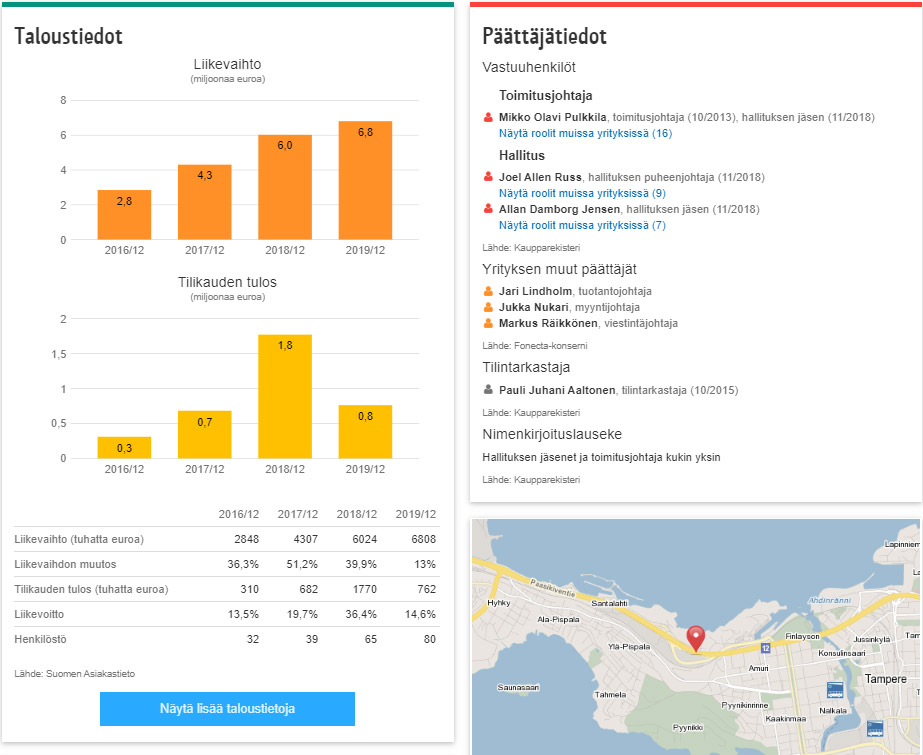
Task: Click the 2018/12 yellow Tilikauden tulos bar
Action: tap(285, 397)
